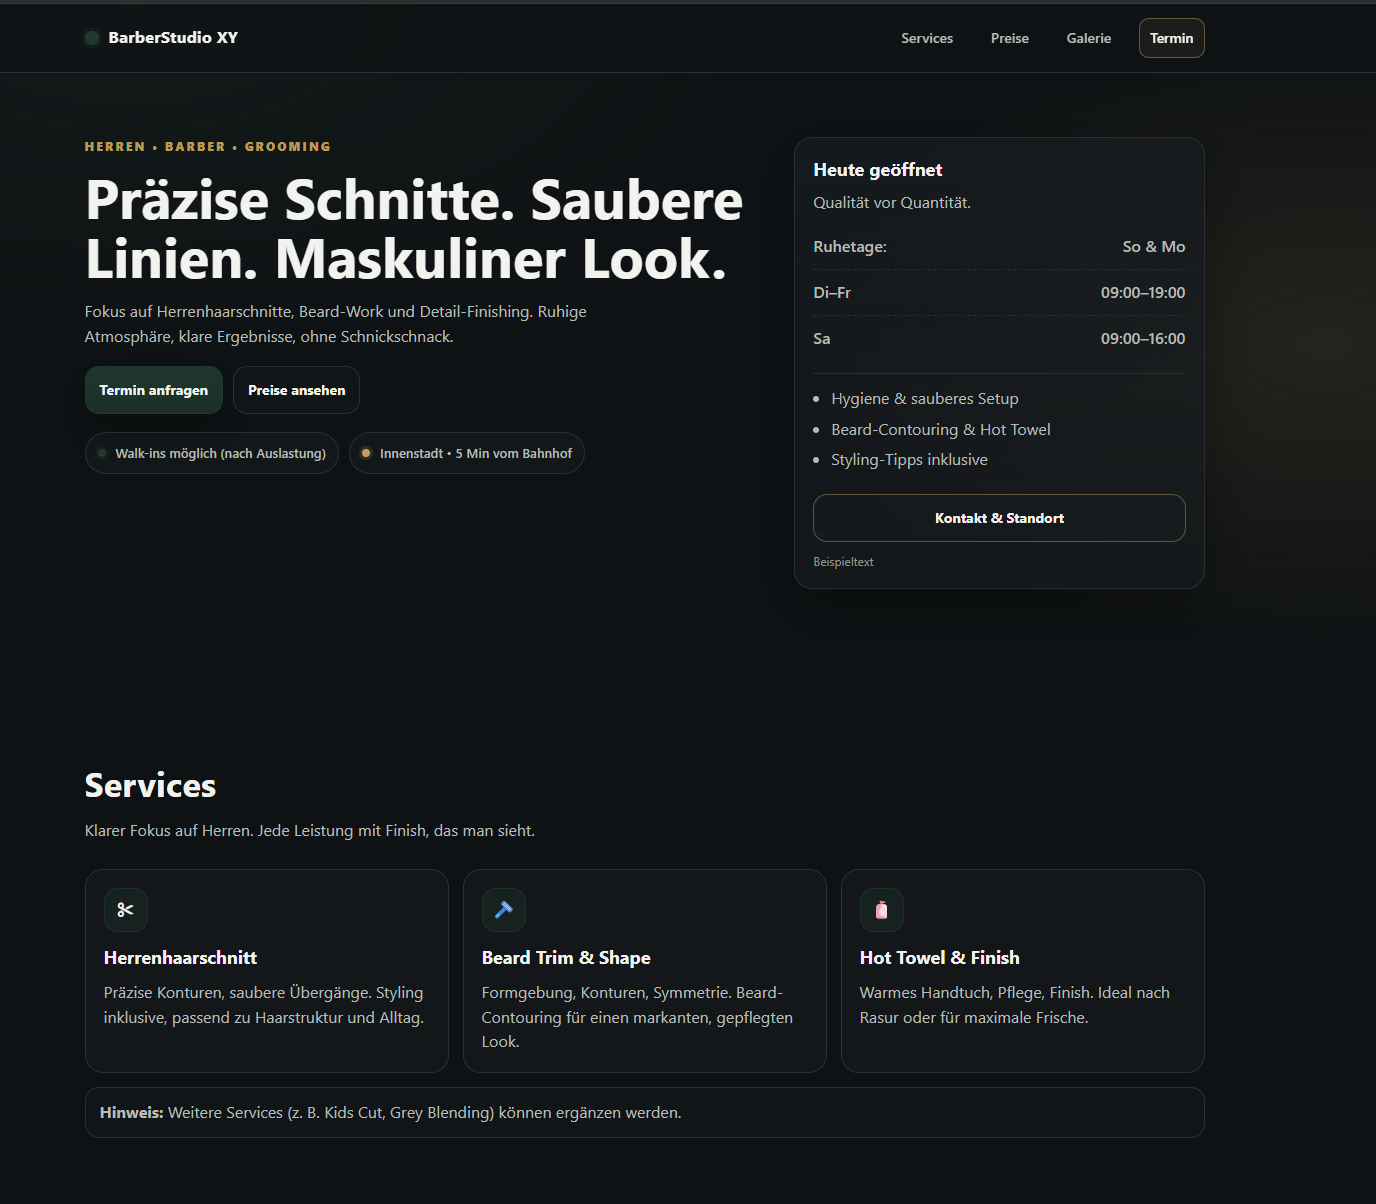Click the bottle icon on Hot Towel card
1376x1204 pixels.
881,910
